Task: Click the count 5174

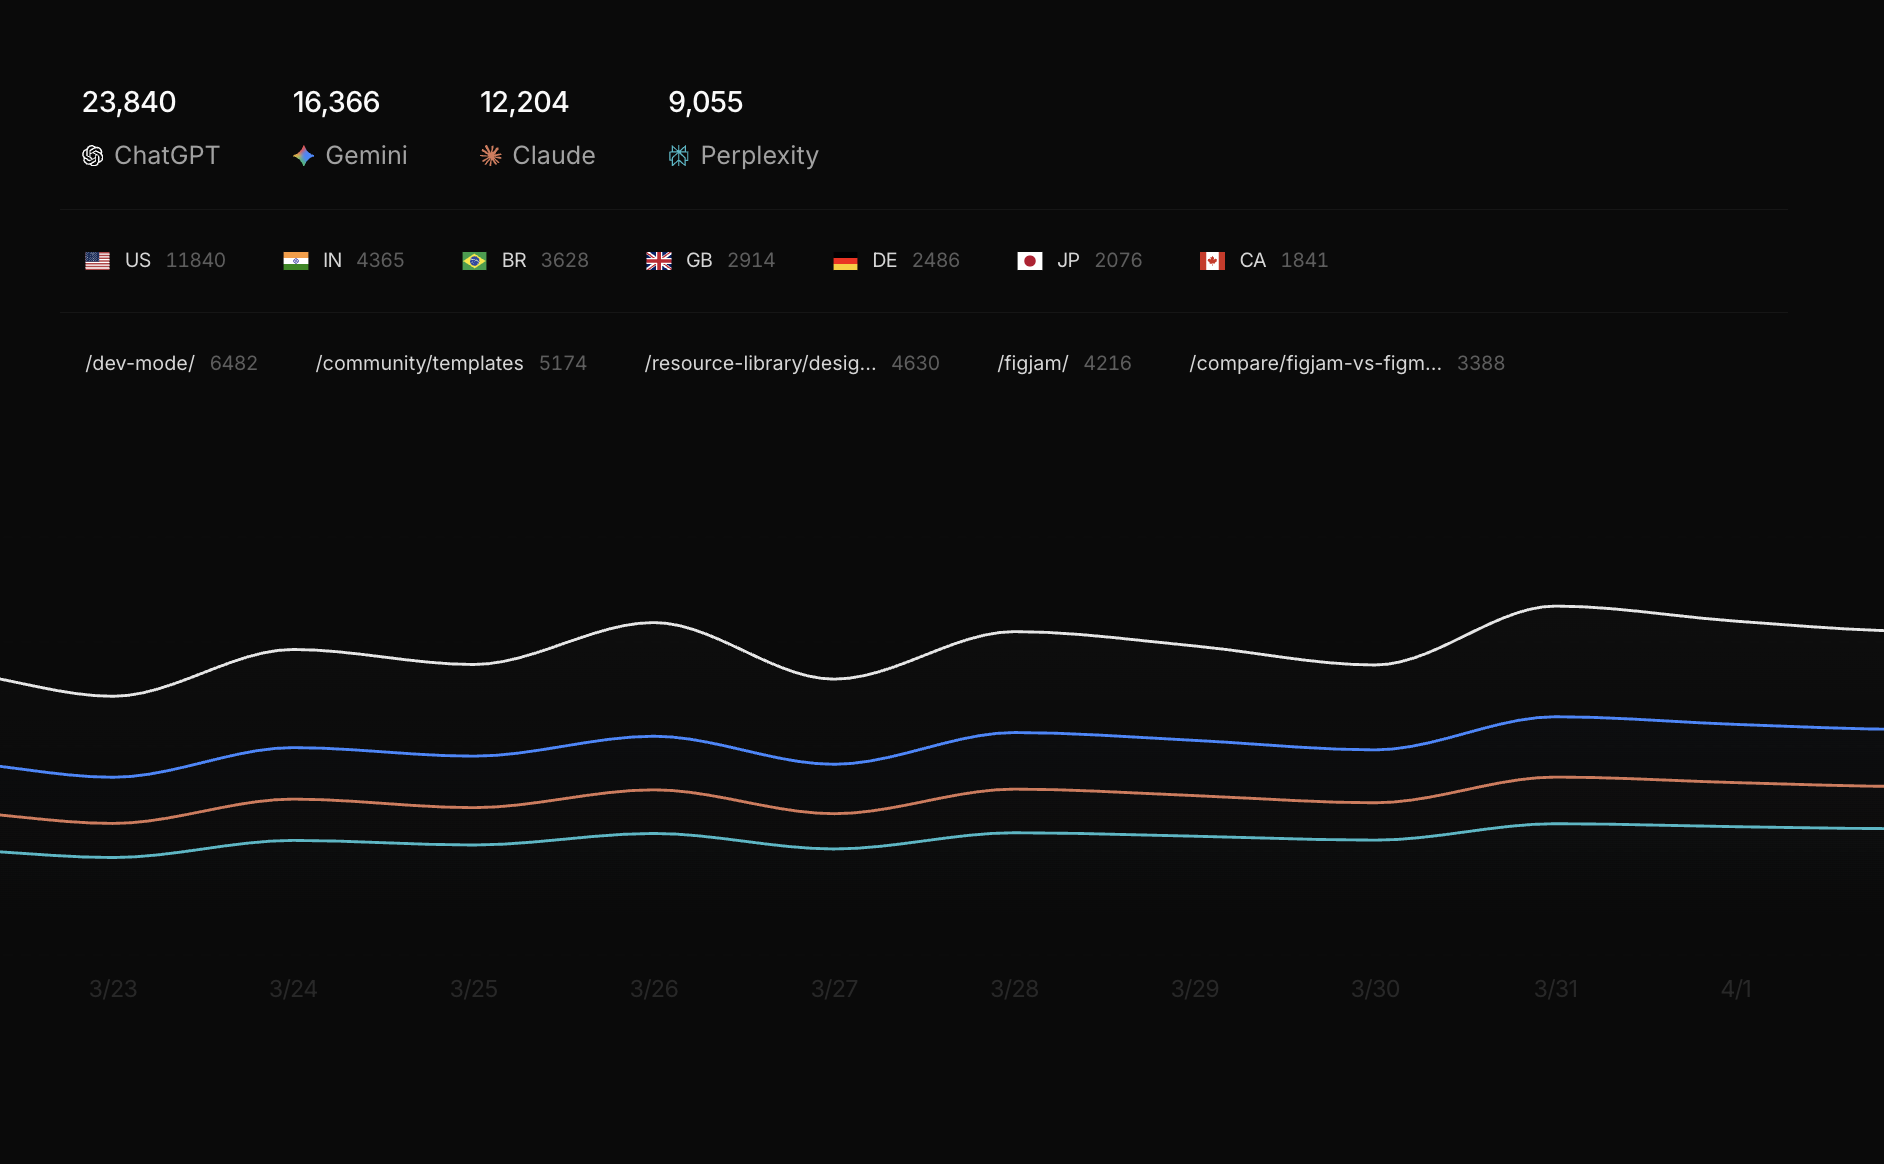Action: (563, 364)
